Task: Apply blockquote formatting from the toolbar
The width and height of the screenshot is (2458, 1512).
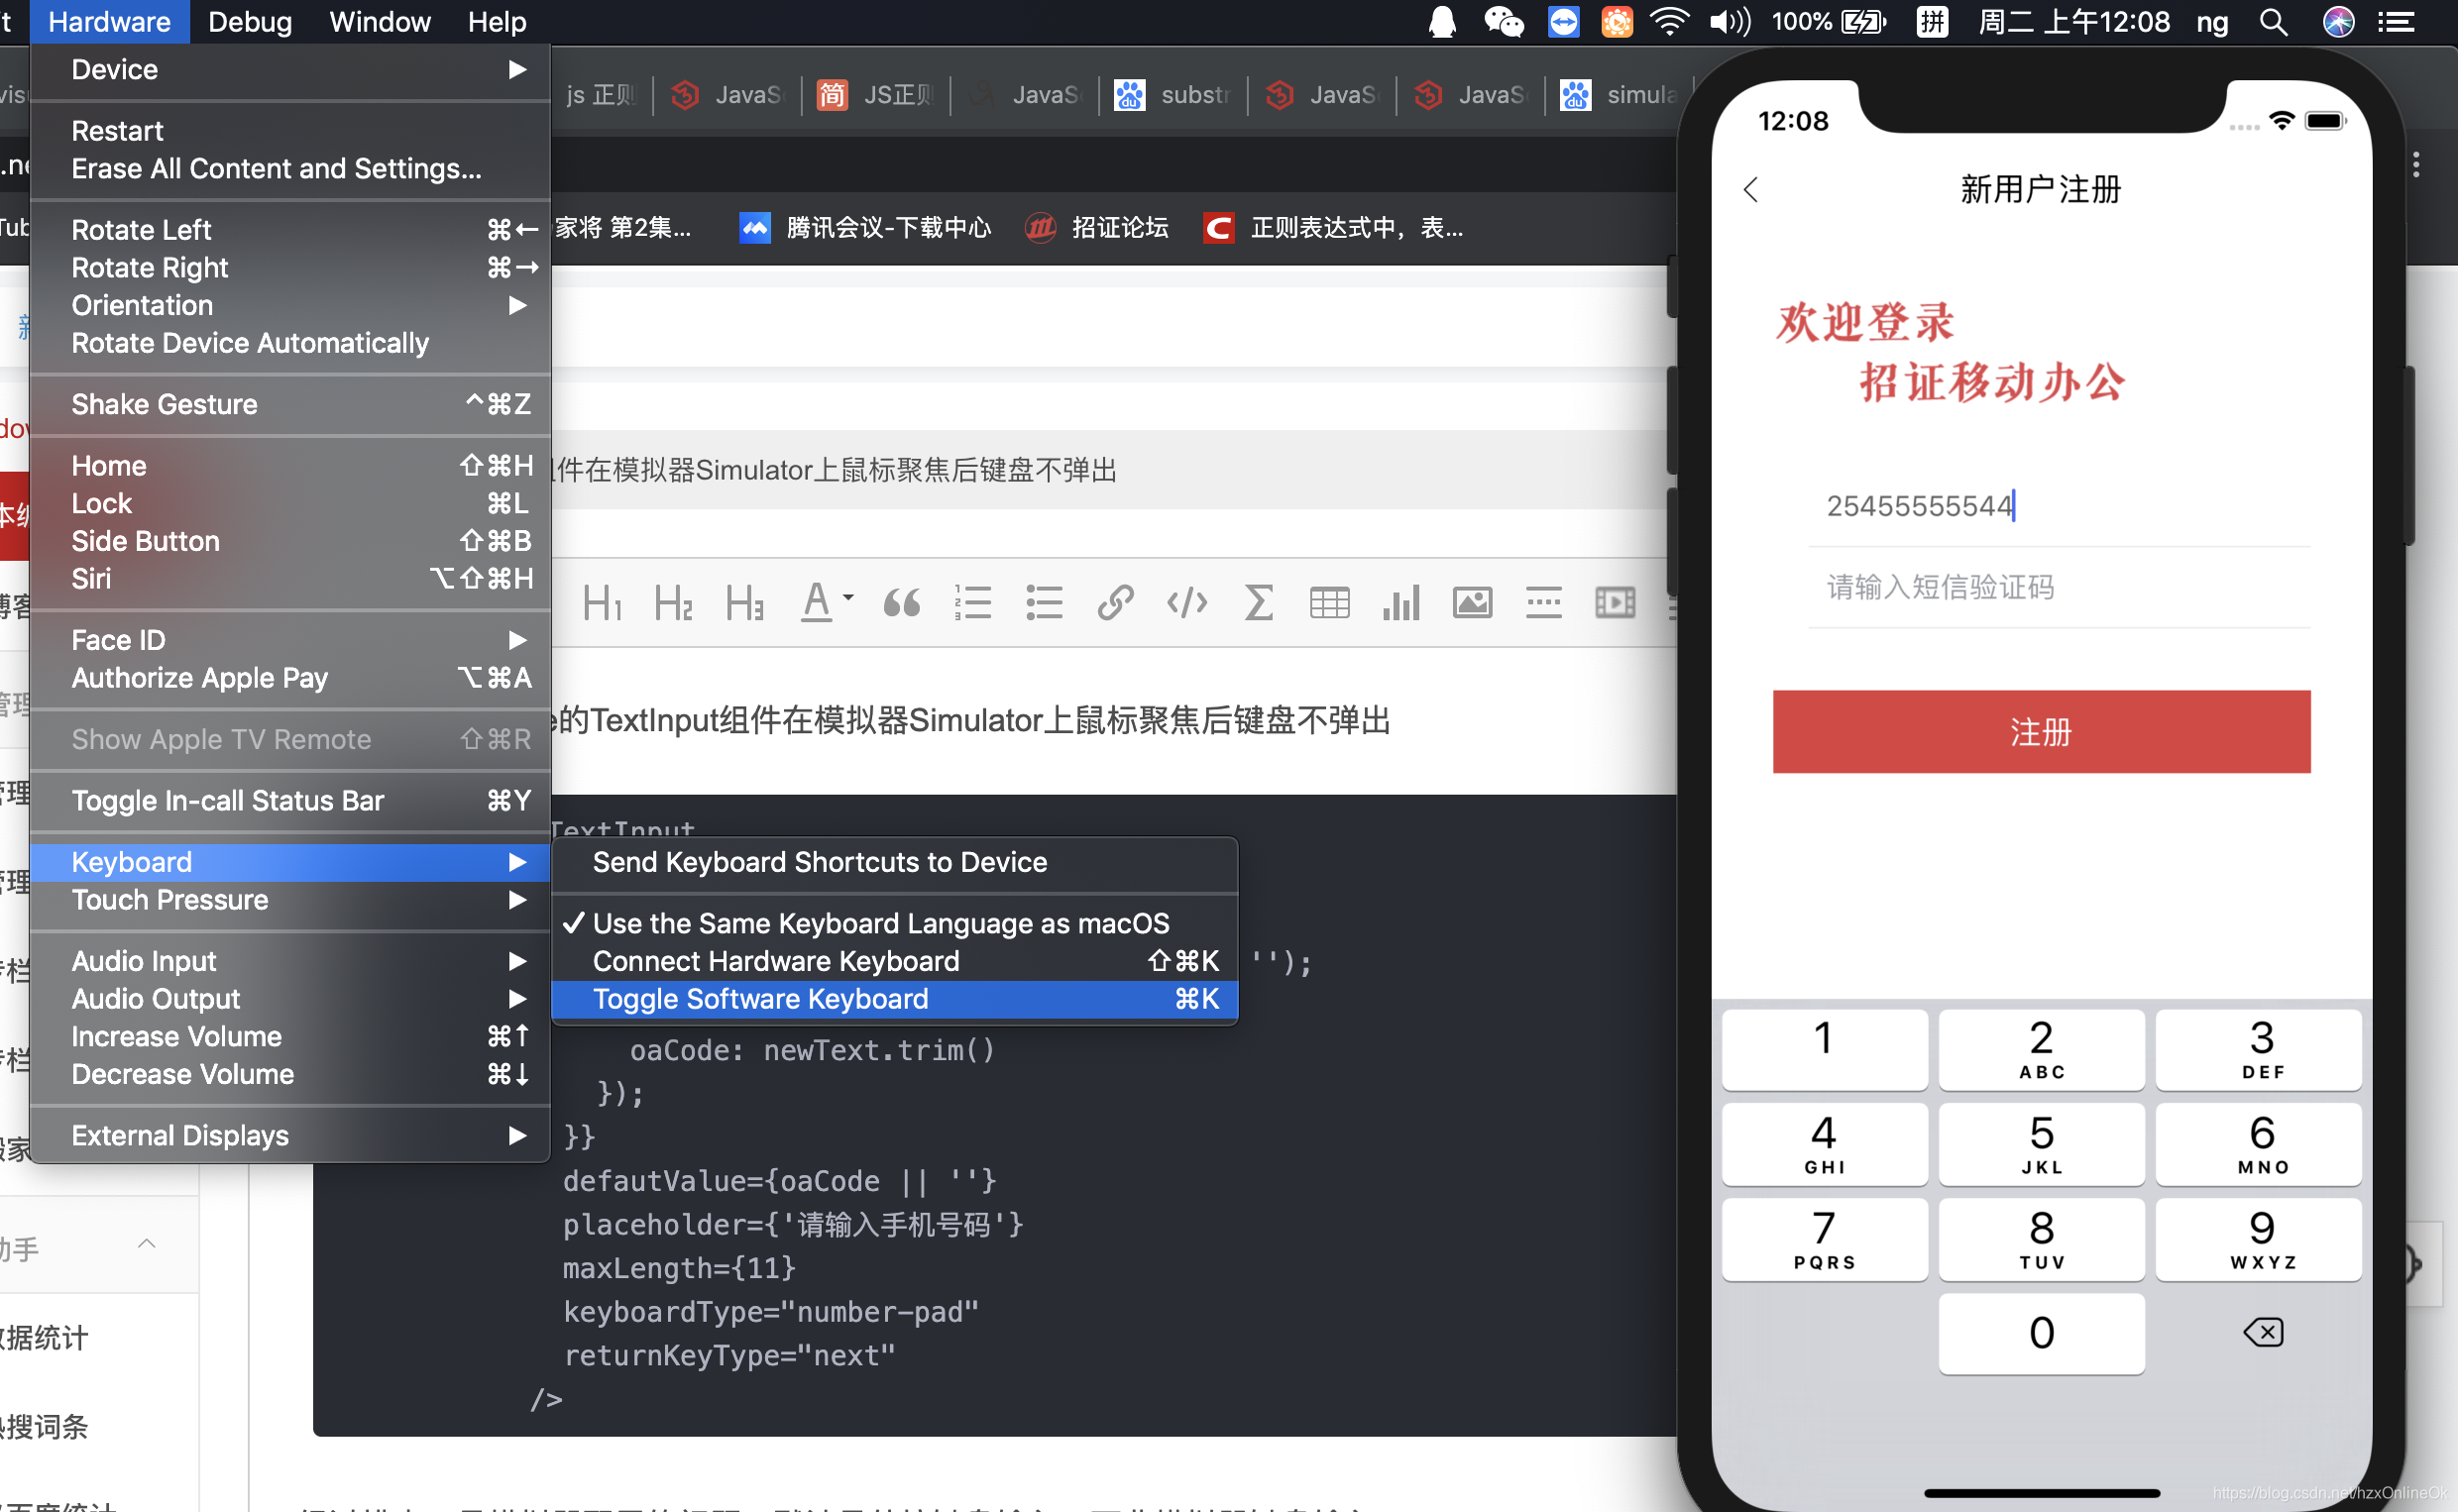Action: click(901, 603)
